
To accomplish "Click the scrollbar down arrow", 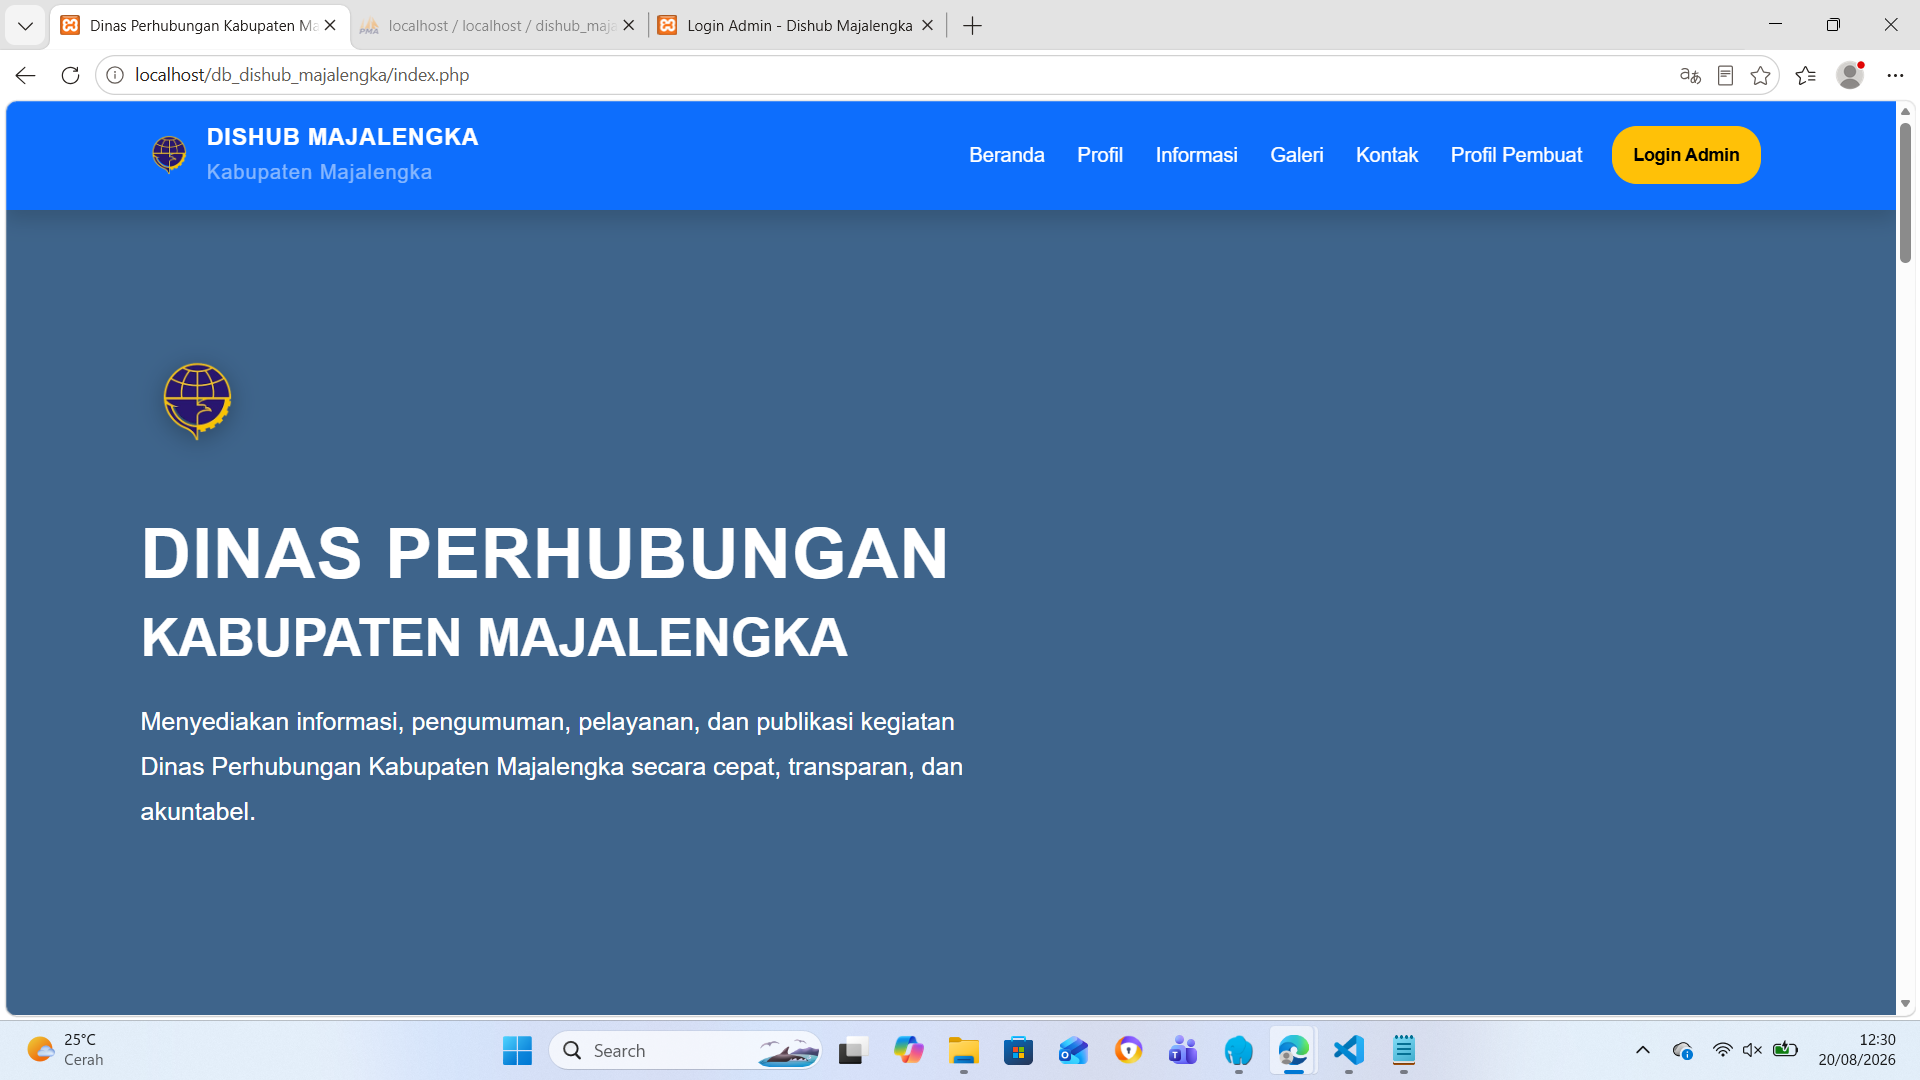I will click(x=1905, y=1003).
